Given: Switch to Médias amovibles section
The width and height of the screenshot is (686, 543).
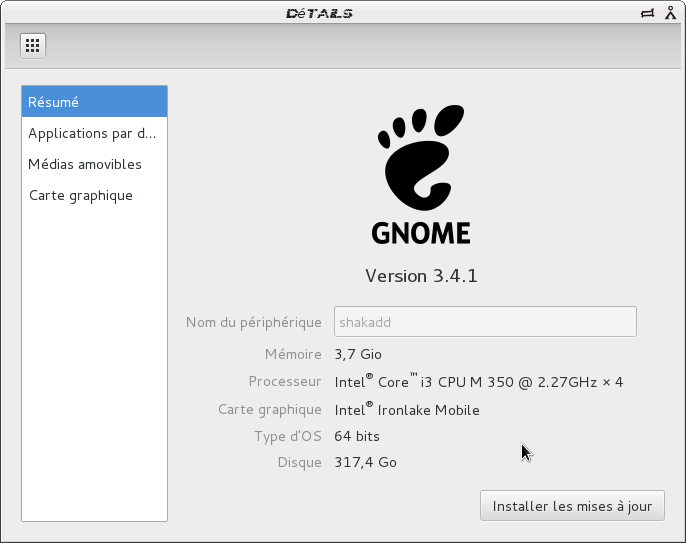Looking at the screenshot, I should tap(94, 164).
